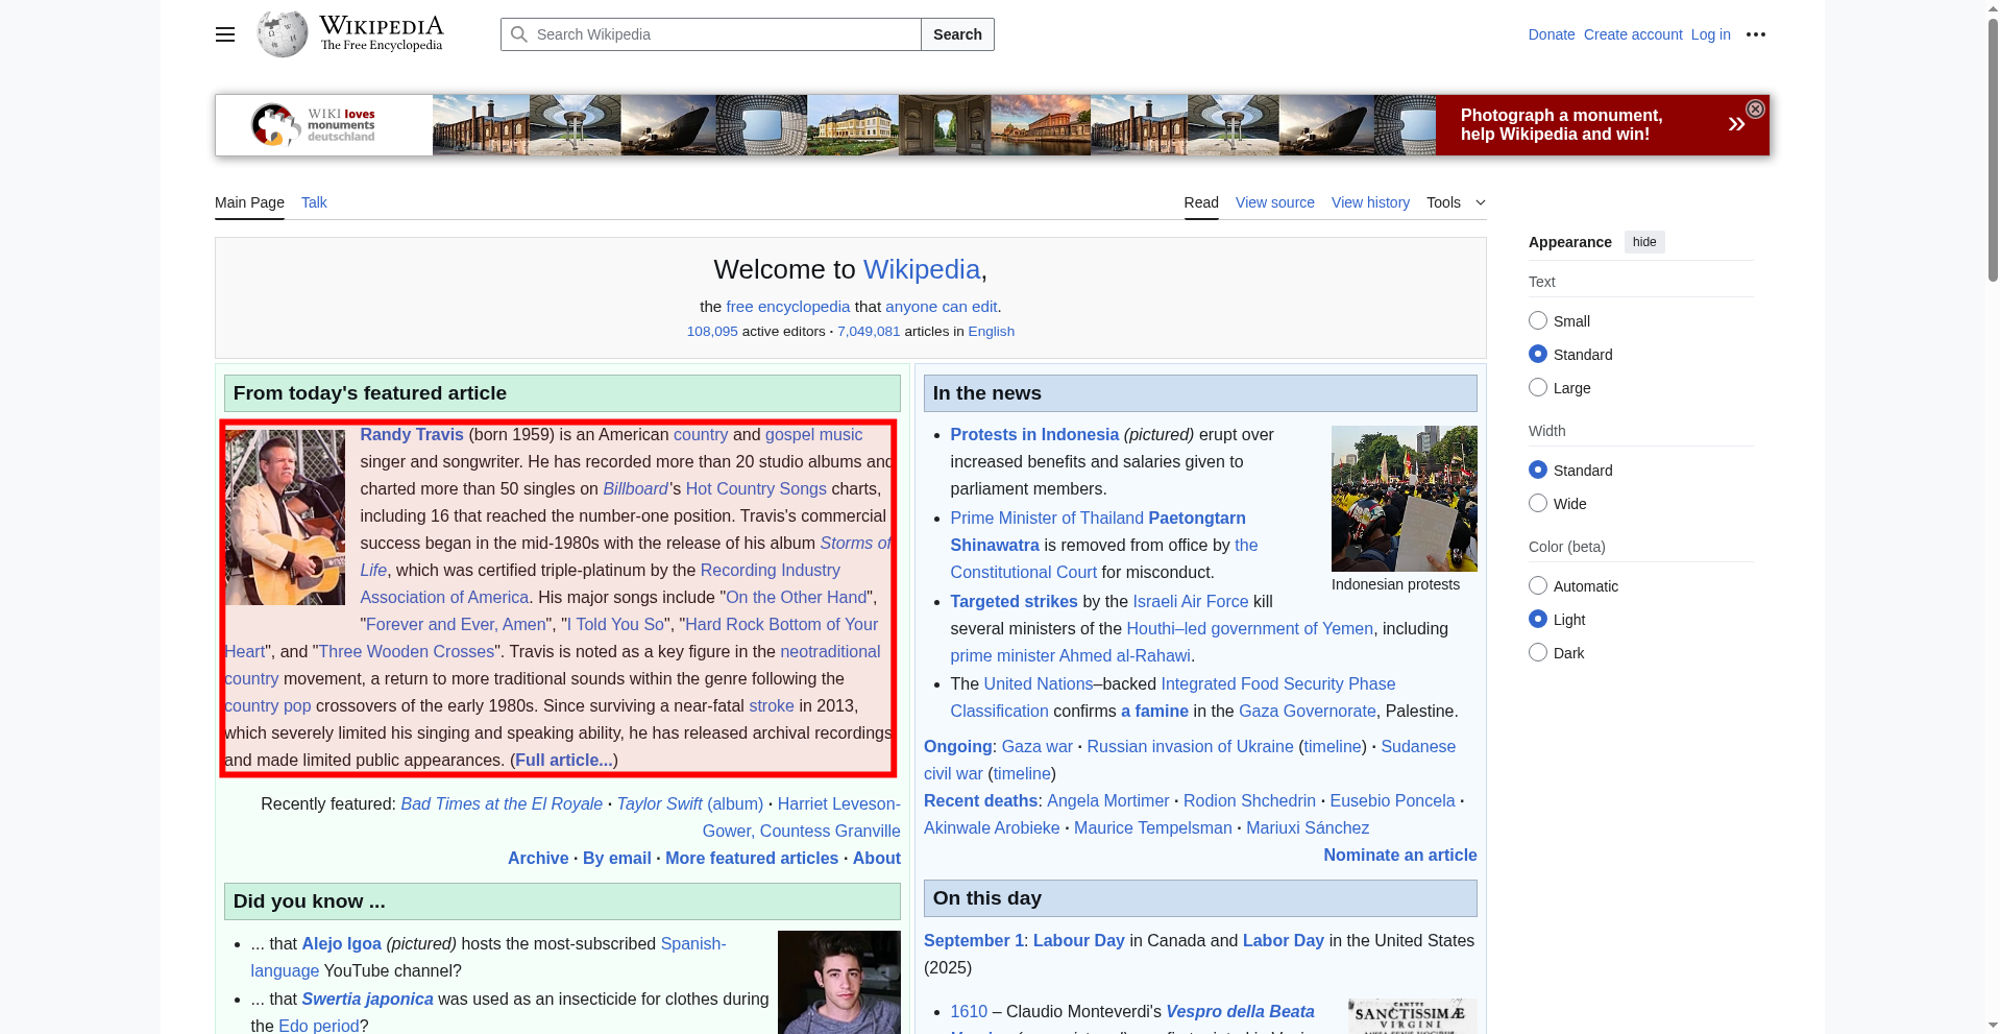This screenshot has height=1034, width=2000.
Task: Close the Wiki Loves Monuments banner
Action: click(x=1755, y=109)
